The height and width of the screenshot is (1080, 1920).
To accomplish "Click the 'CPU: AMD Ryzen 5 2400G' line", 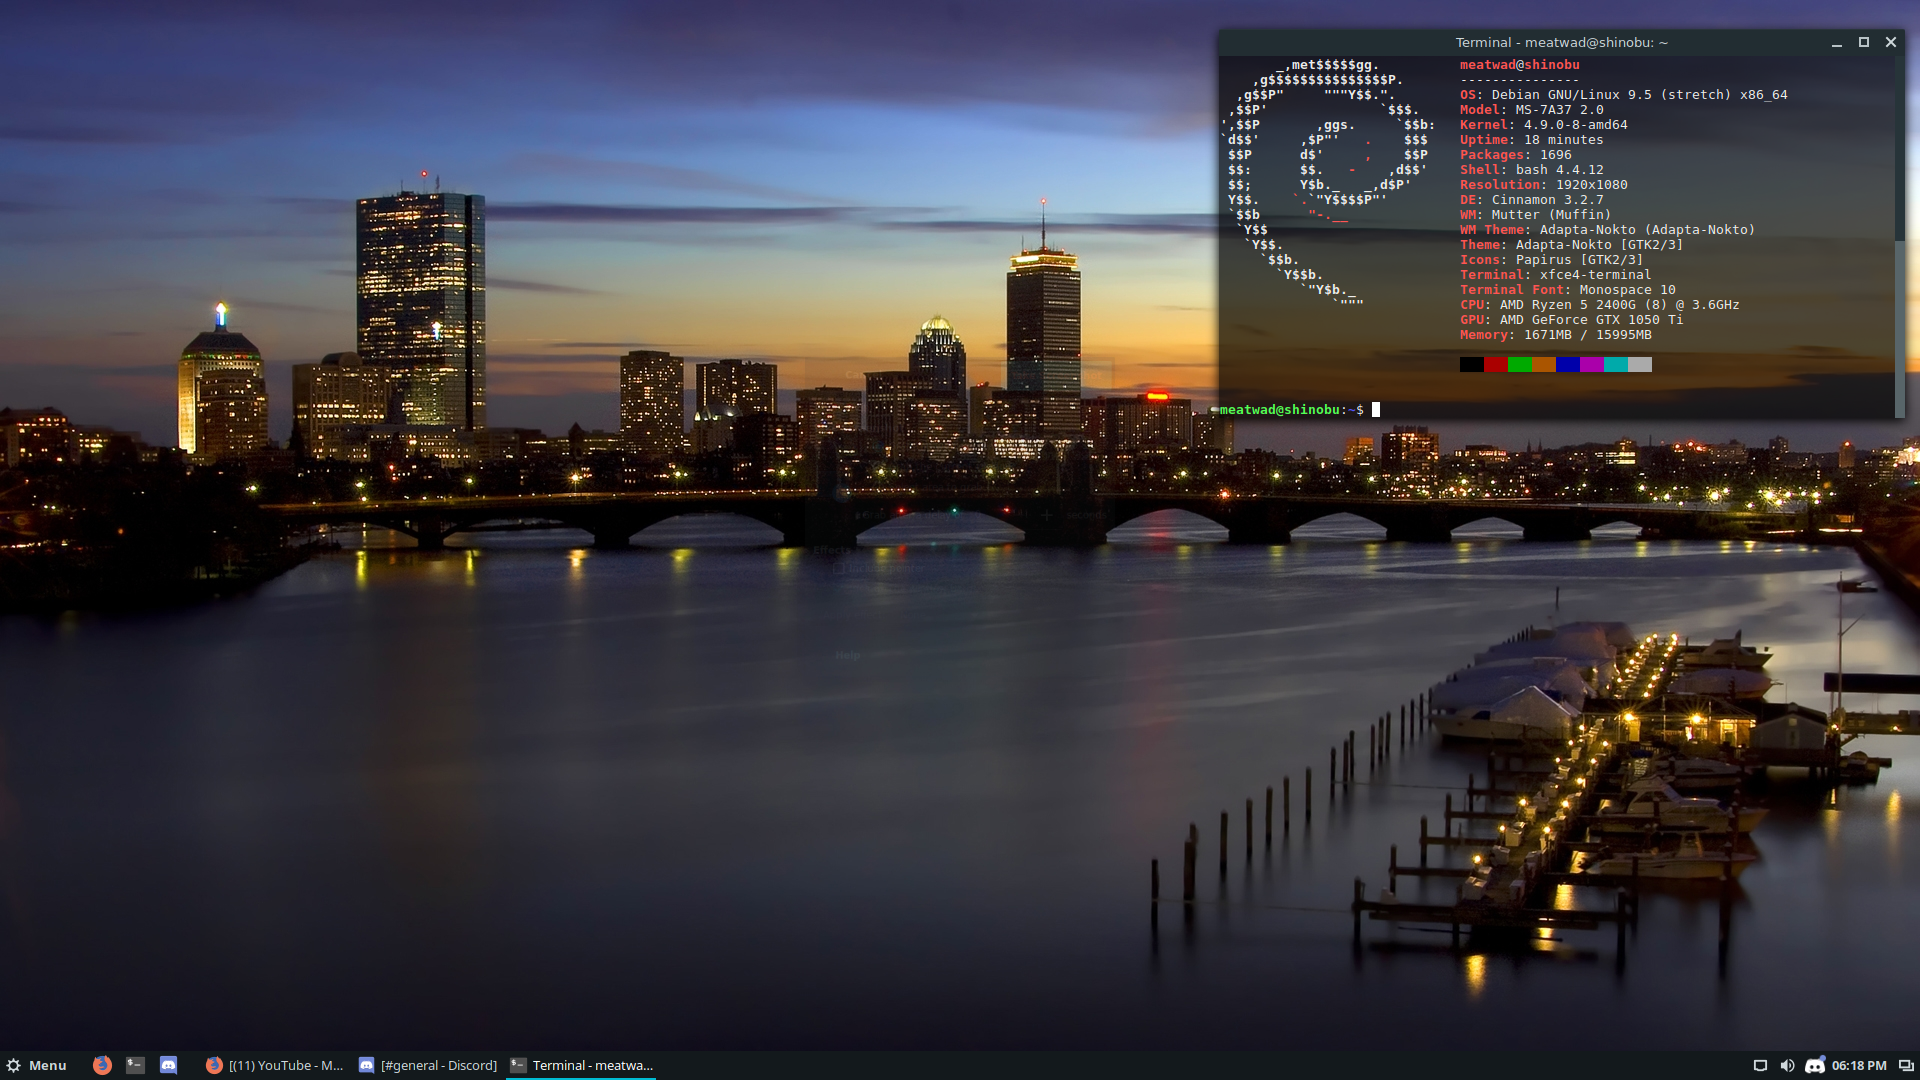I will coord(1599,305).
